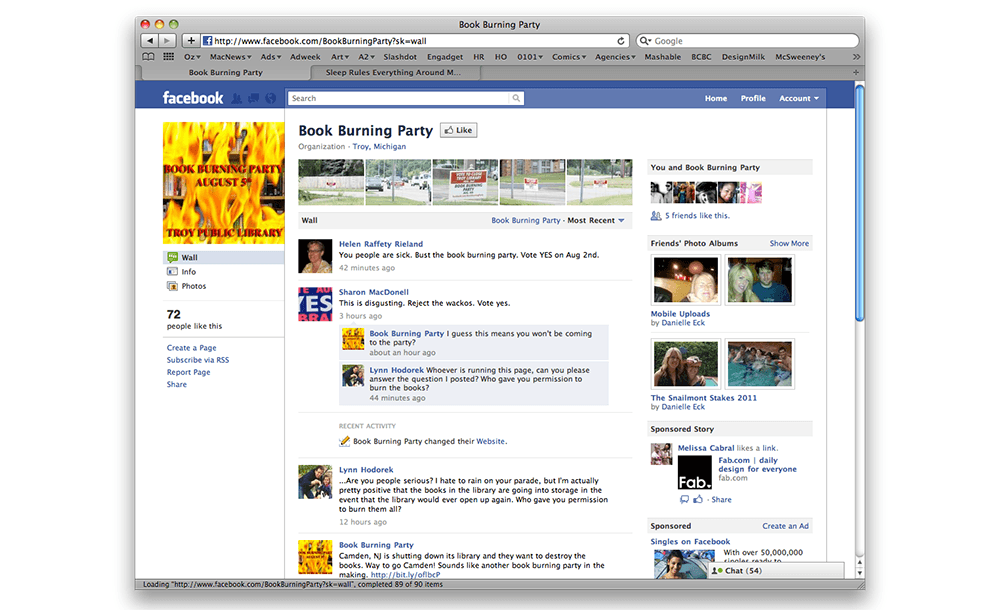Click the Photos icon in the sidebar
The height and width of the screenshot is (610, 1000).
pos(172,286)
